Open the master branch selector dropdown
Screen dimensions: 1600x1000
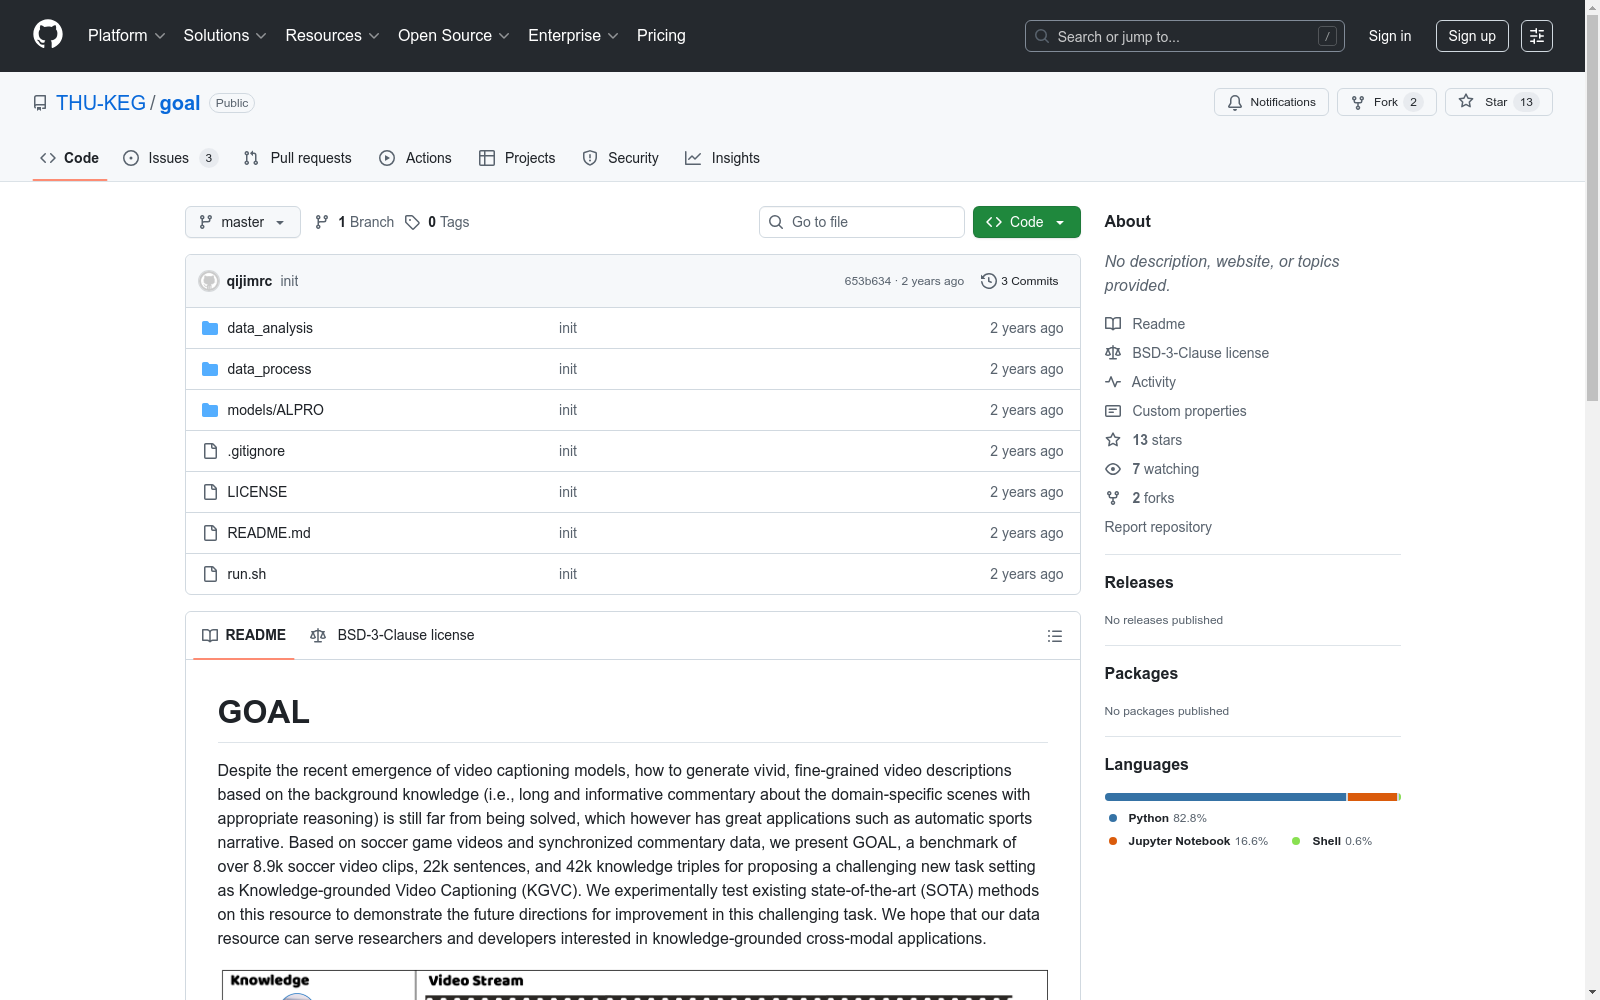[x=243, y=222]
